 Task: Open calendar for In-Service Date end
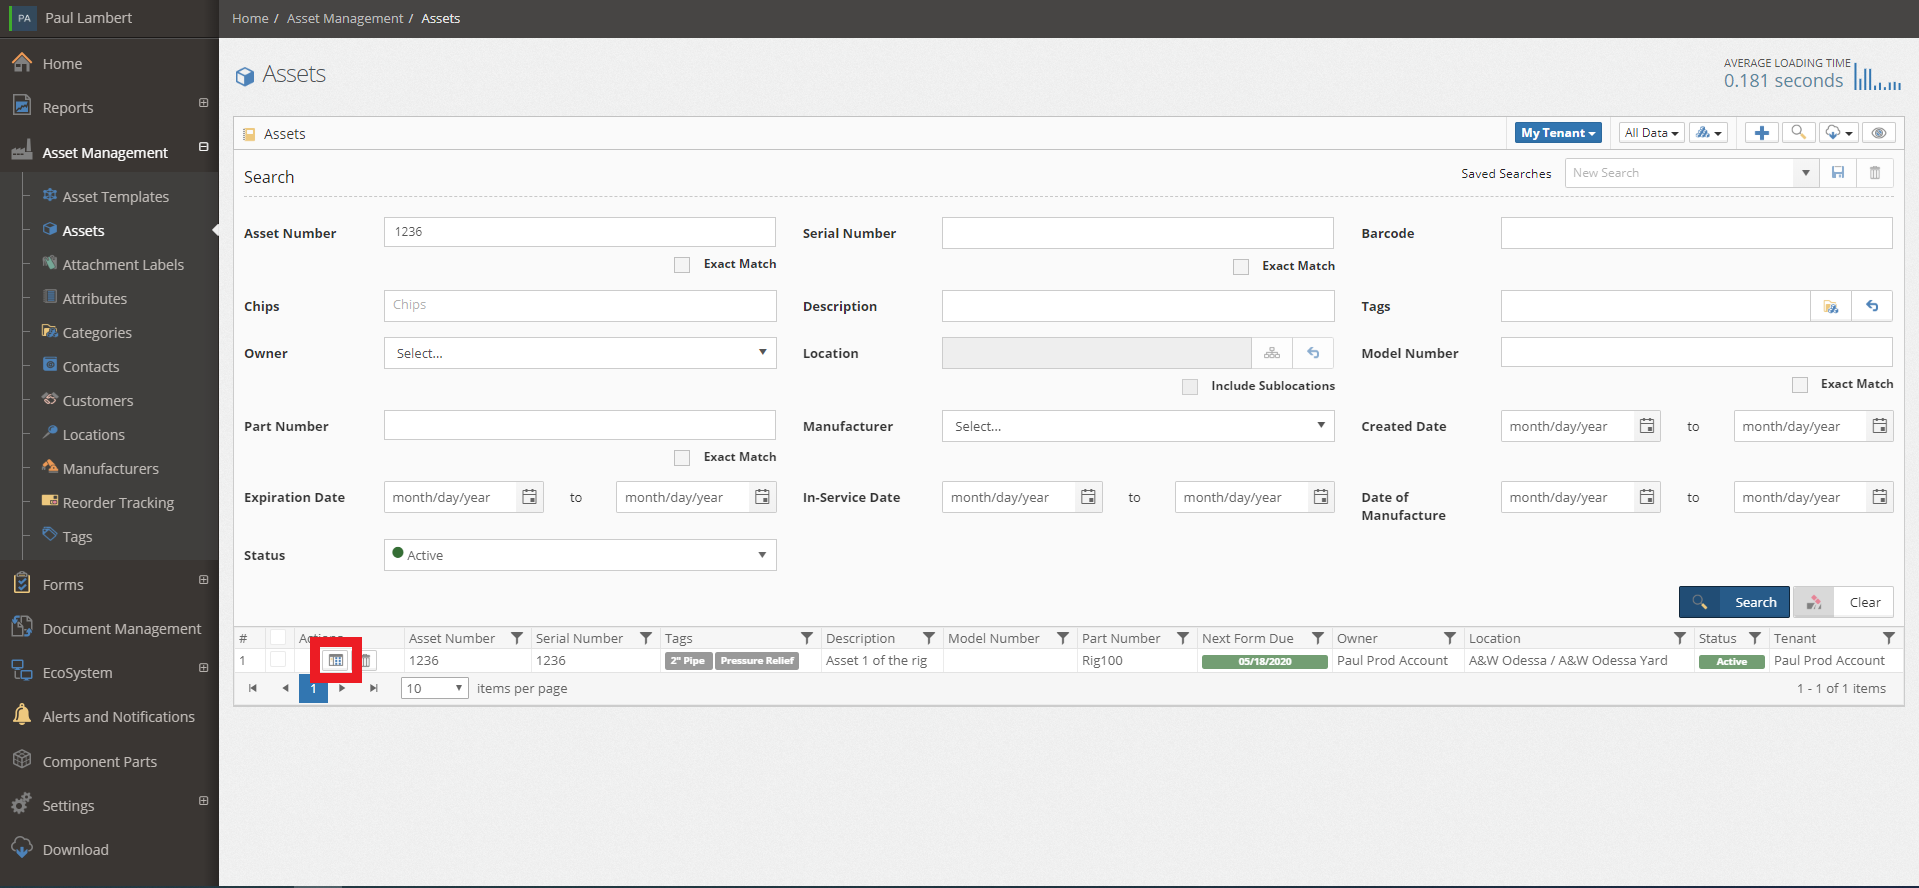pyautogui.click(x=1321, y=497)
